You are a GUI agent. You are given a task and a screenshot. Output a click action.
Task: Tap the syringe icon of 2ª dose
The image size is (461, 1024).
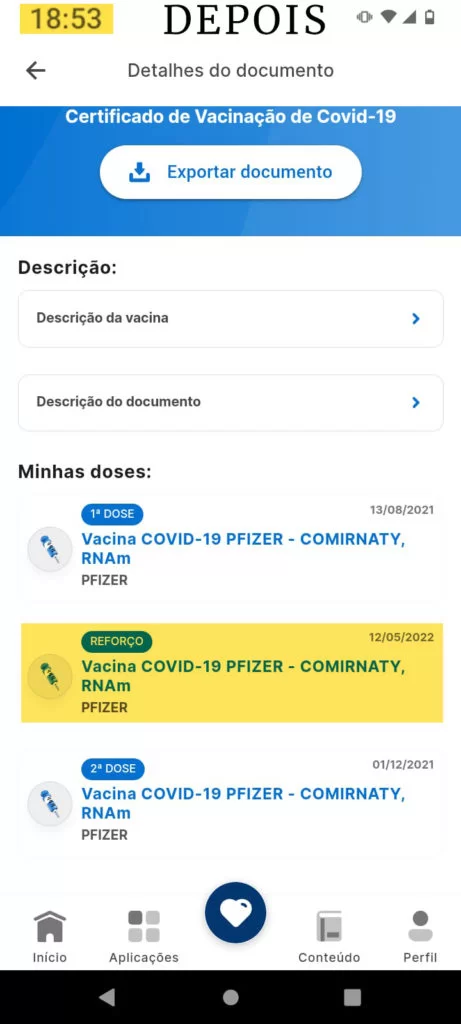(x=50, y=804)
